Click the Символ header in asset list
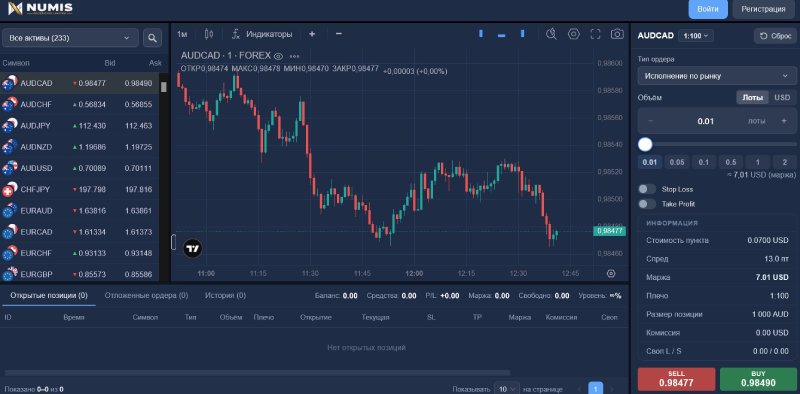The width and height of the screenshot is (800, 394). point(16,63)
